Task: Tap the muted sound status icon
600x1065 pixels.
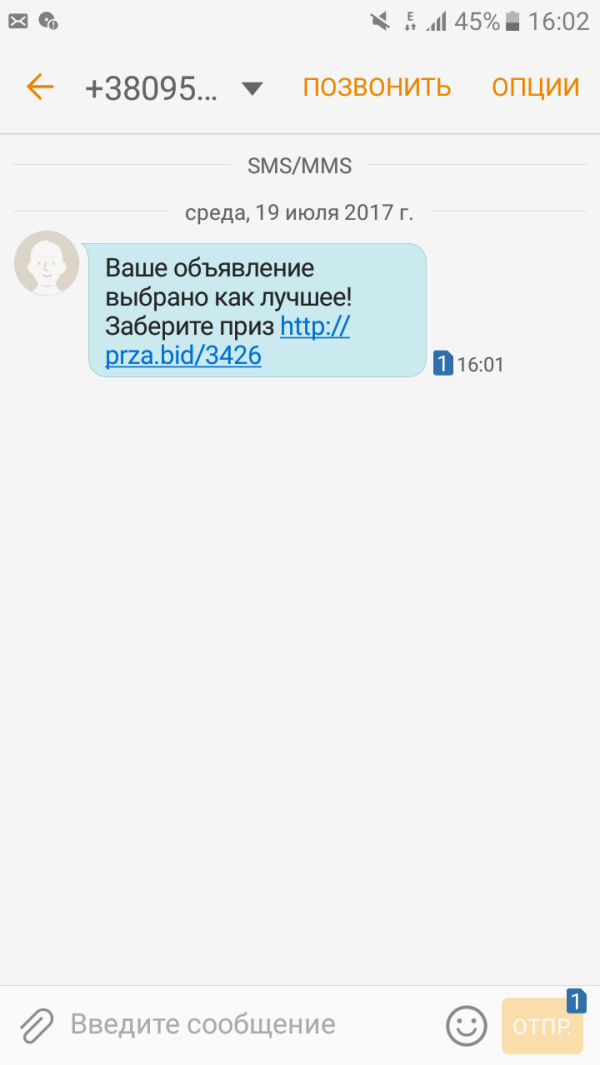Action: 380,21
